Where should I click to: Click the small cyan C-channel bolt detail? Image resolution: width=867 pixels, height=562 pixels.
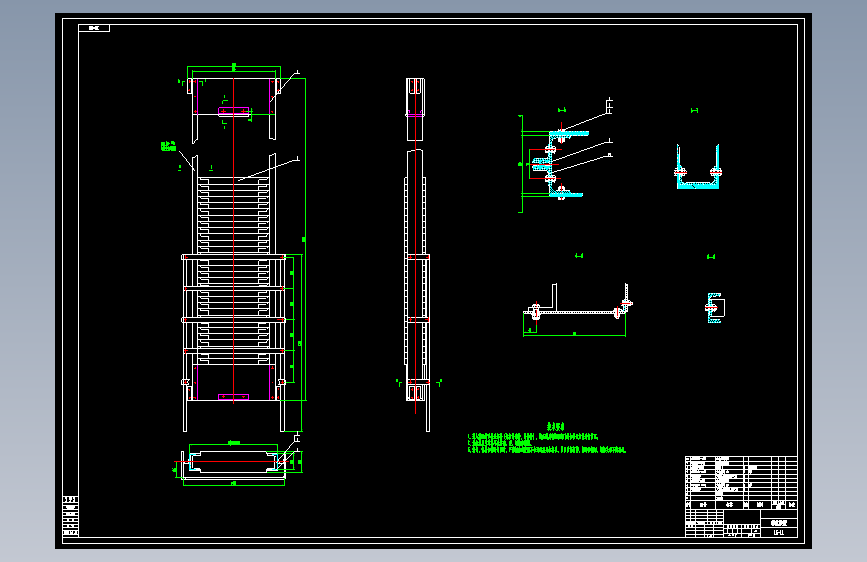point(714,308)
